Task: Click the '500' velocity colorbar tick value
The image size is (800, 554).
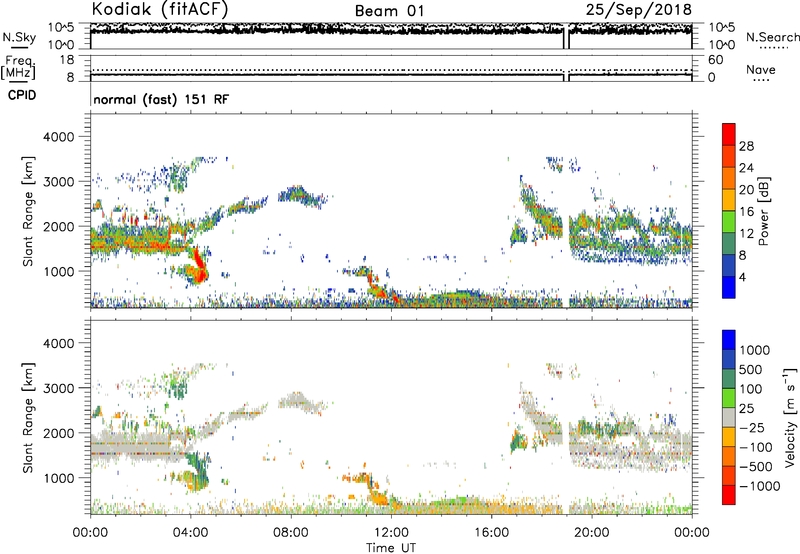Action: [x=751, y=370]
